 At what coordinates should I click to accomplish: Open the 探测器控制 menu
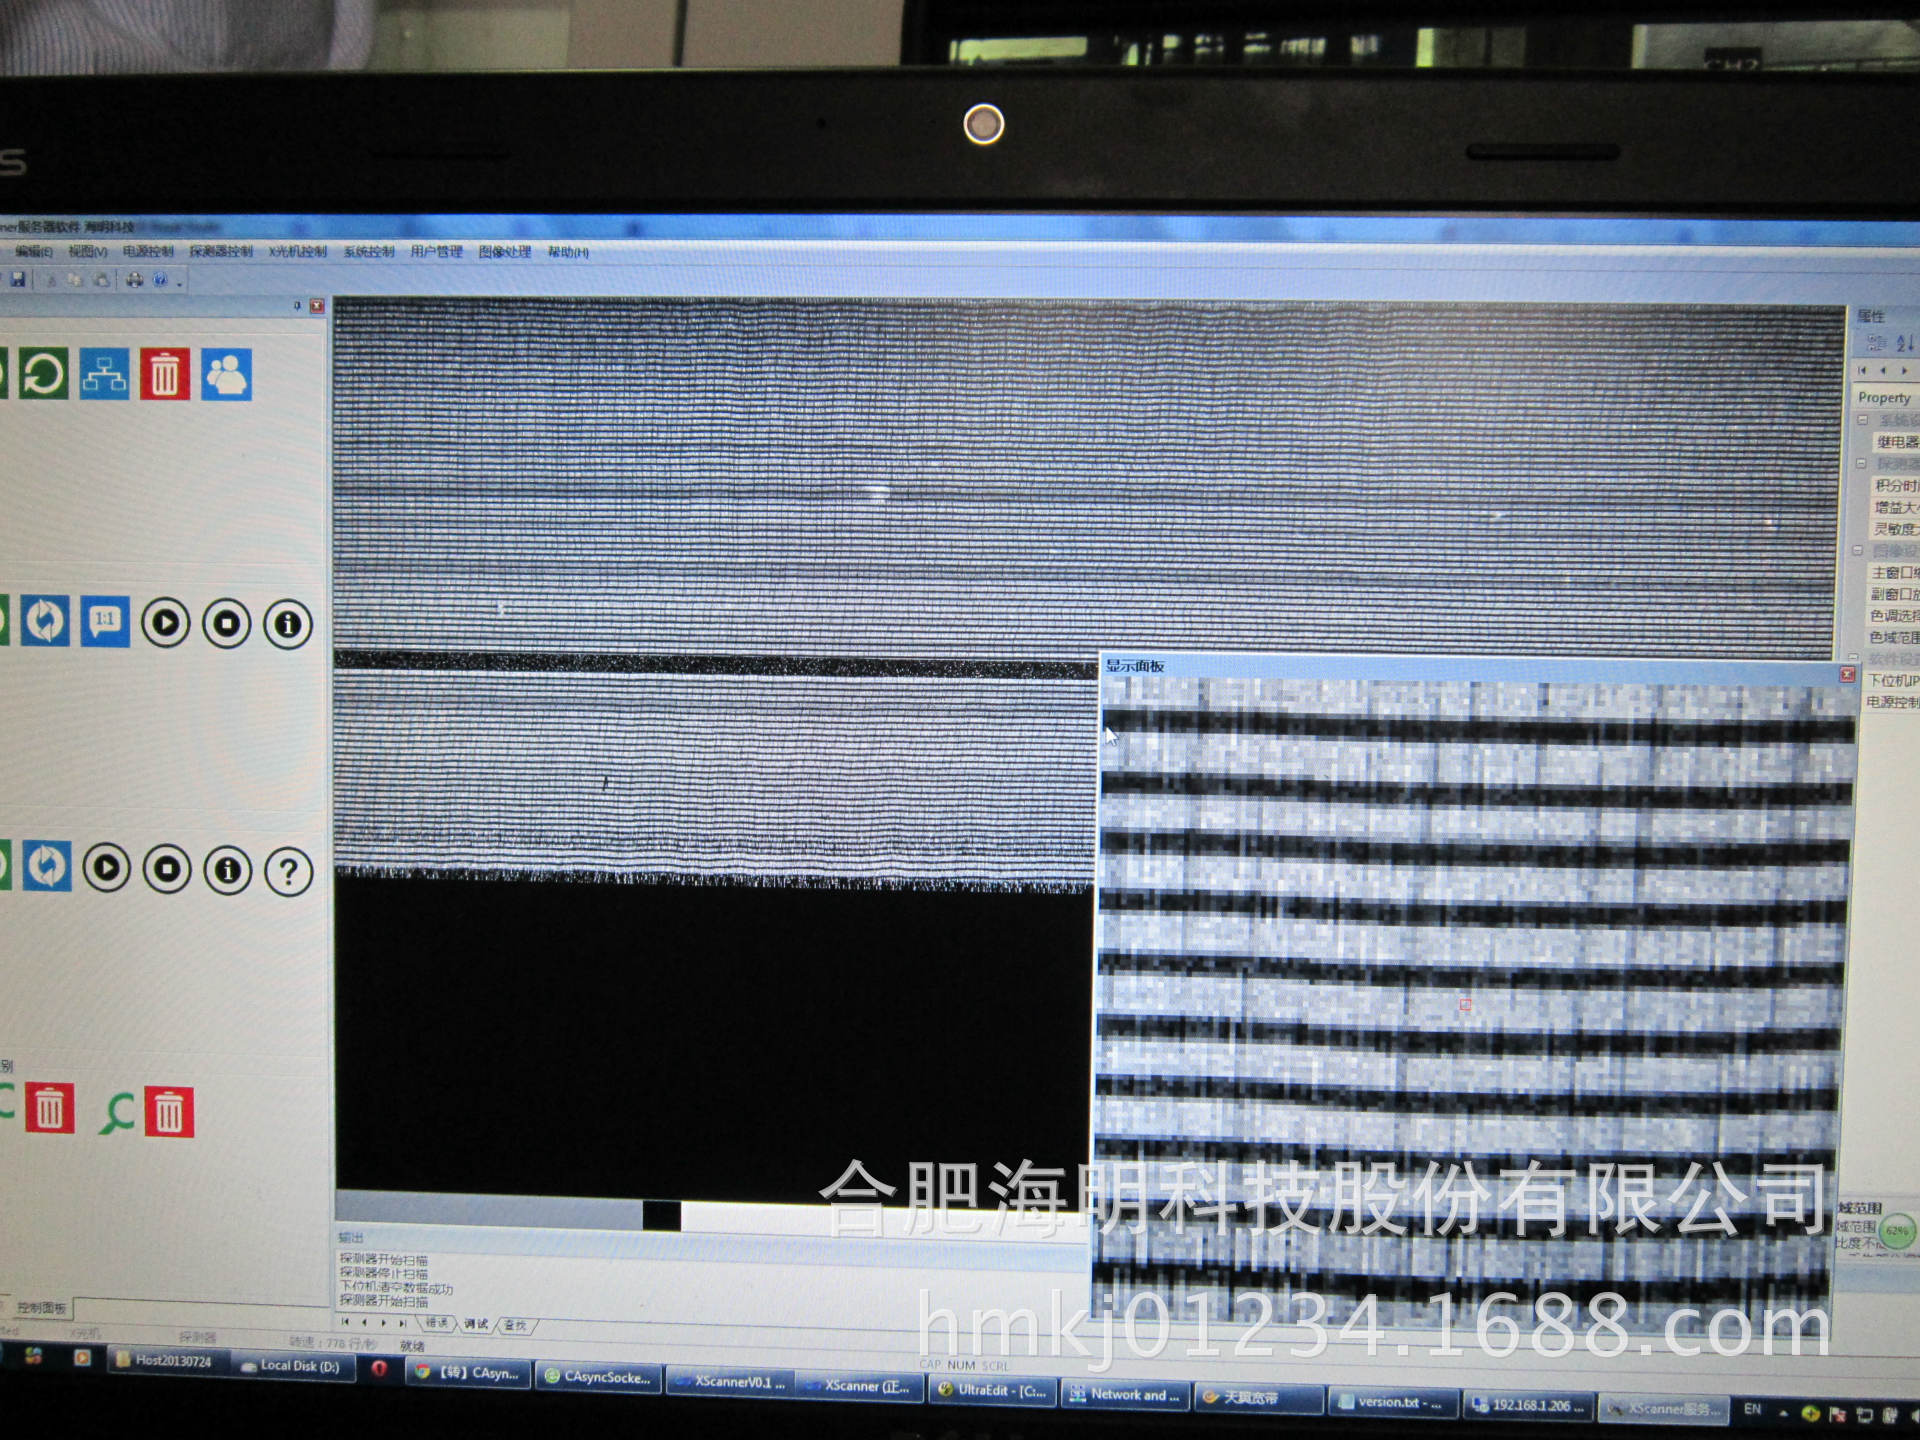coord(221,251)
